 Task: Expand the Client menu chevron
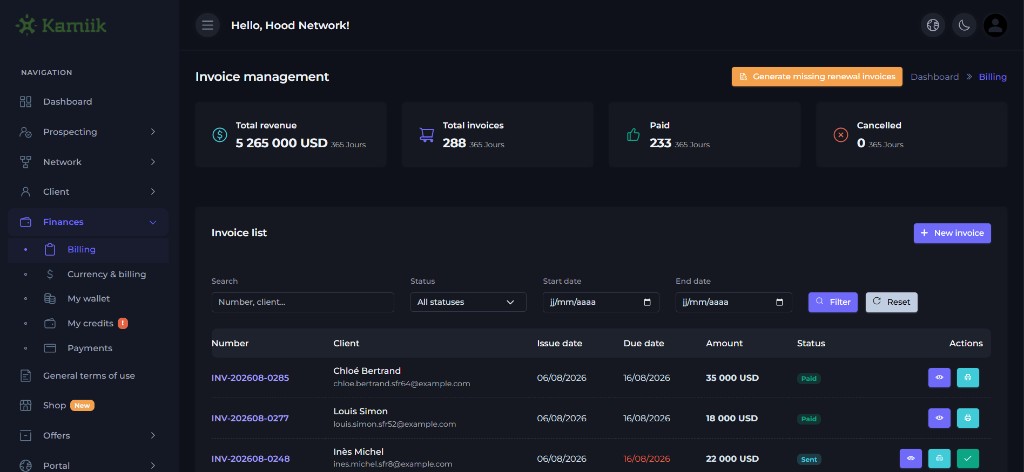[153, 192]
